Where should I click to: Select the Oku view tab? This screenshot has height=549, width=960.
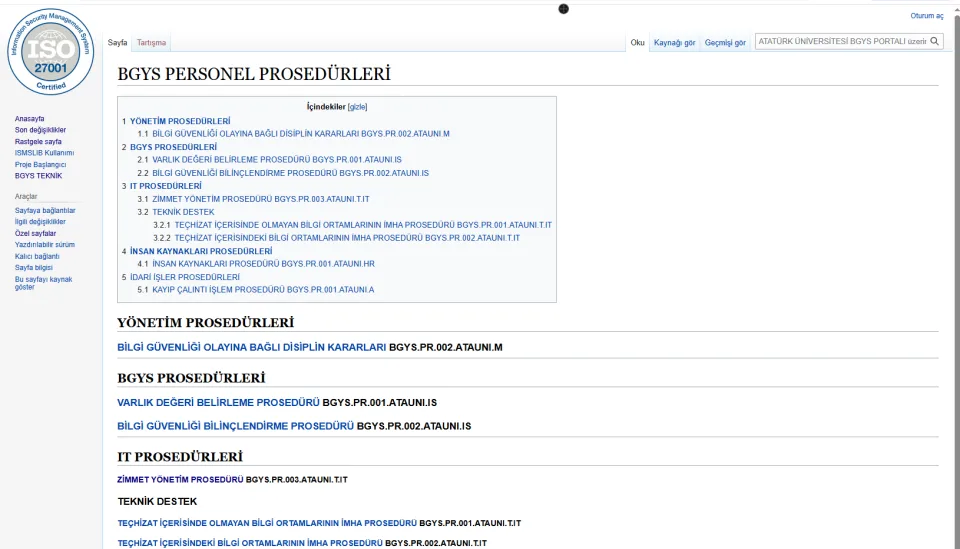coord(637,42)
